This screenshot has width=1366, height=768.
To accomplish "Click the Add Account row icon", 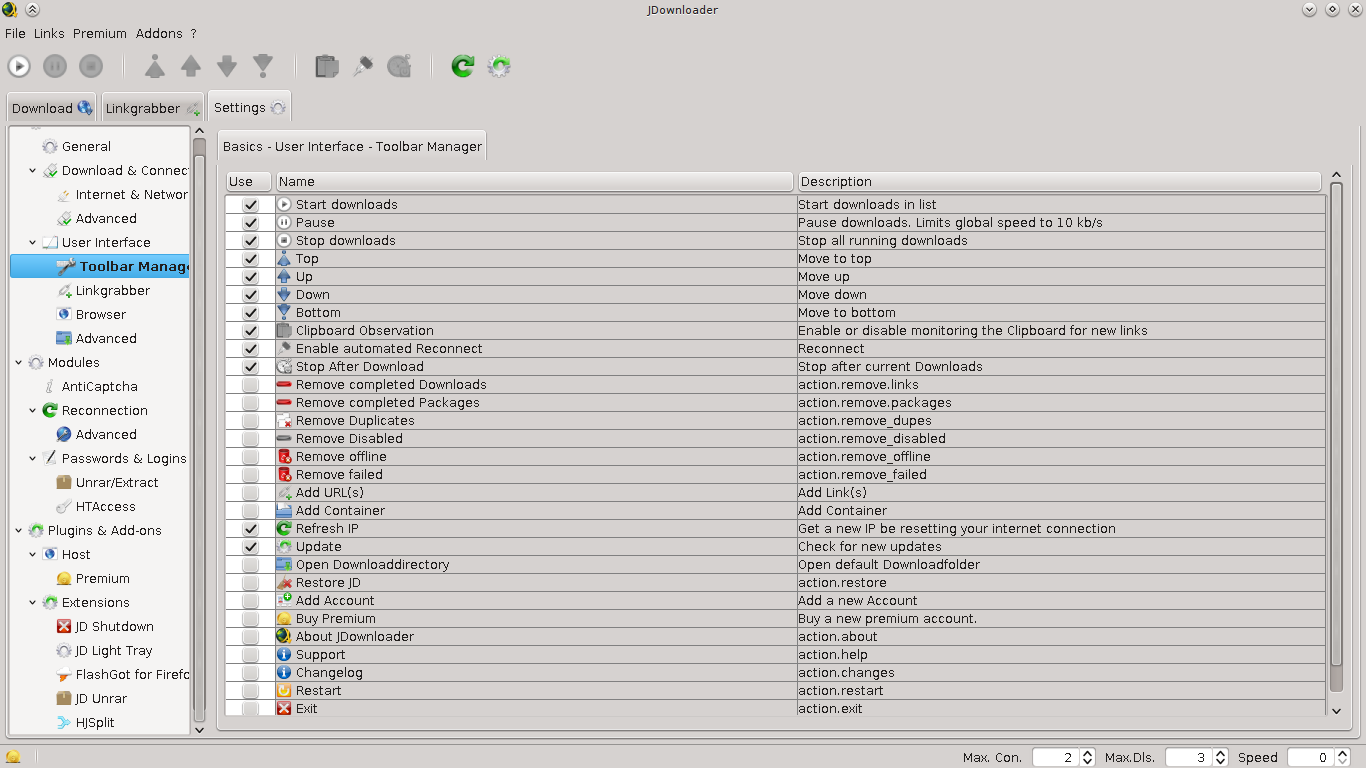I will coord(284,601).
